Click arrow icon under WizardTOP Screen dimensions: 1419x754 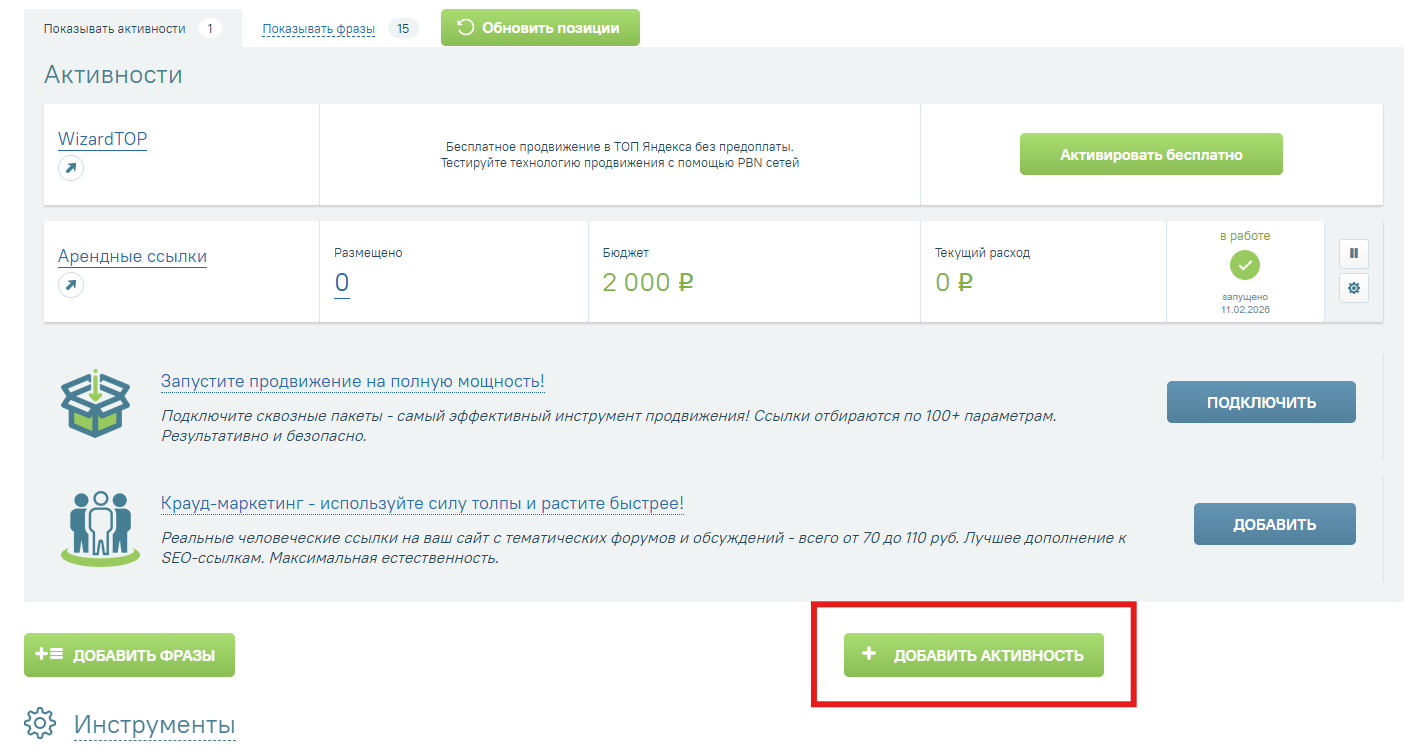(70, 168)
